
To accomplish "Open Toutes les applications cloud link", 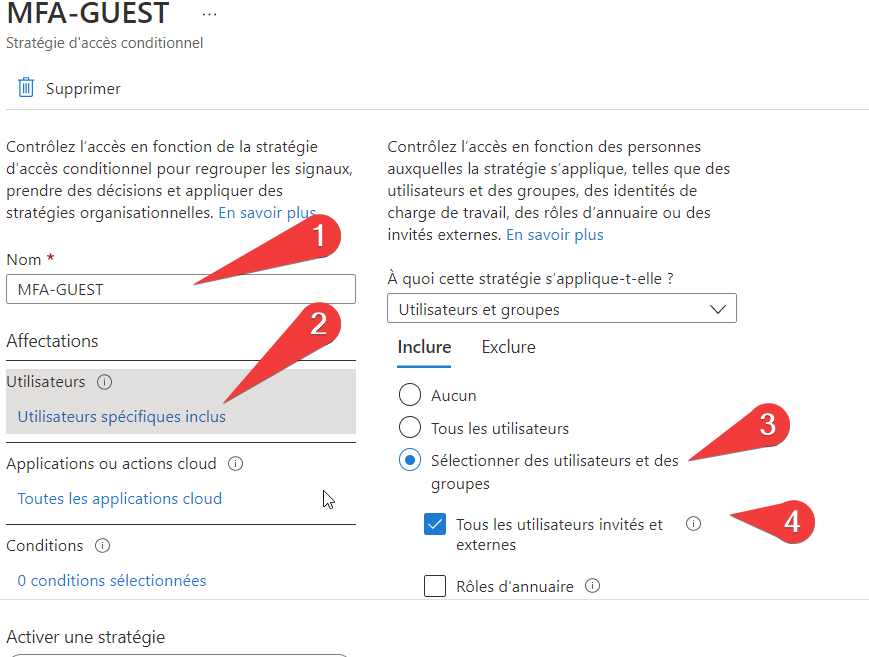I will pyautogui.click(x=120, y=498).
